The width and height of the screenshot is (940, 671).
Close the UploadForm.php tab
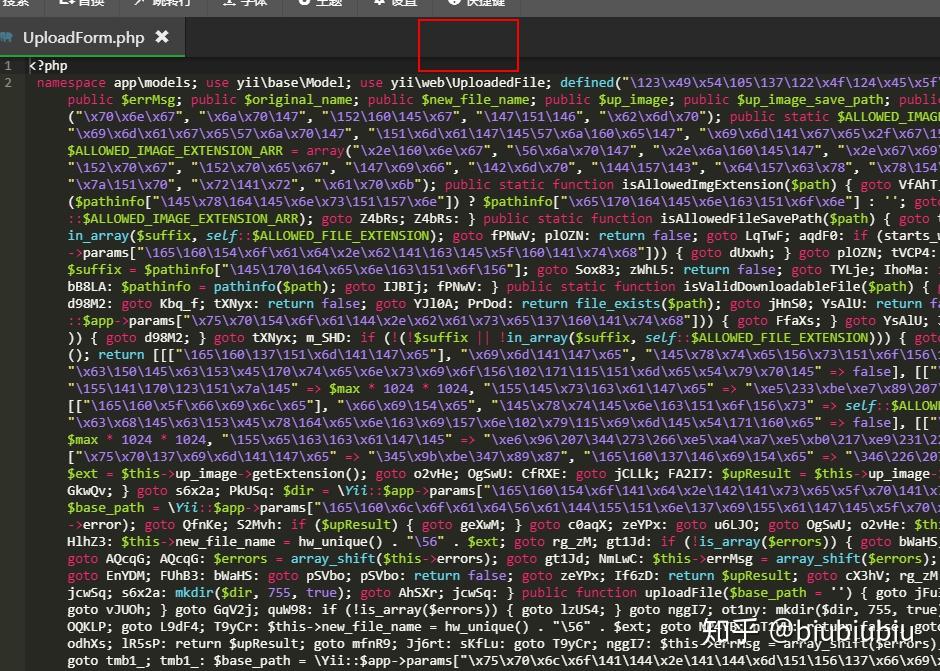(x=162, y=37)
